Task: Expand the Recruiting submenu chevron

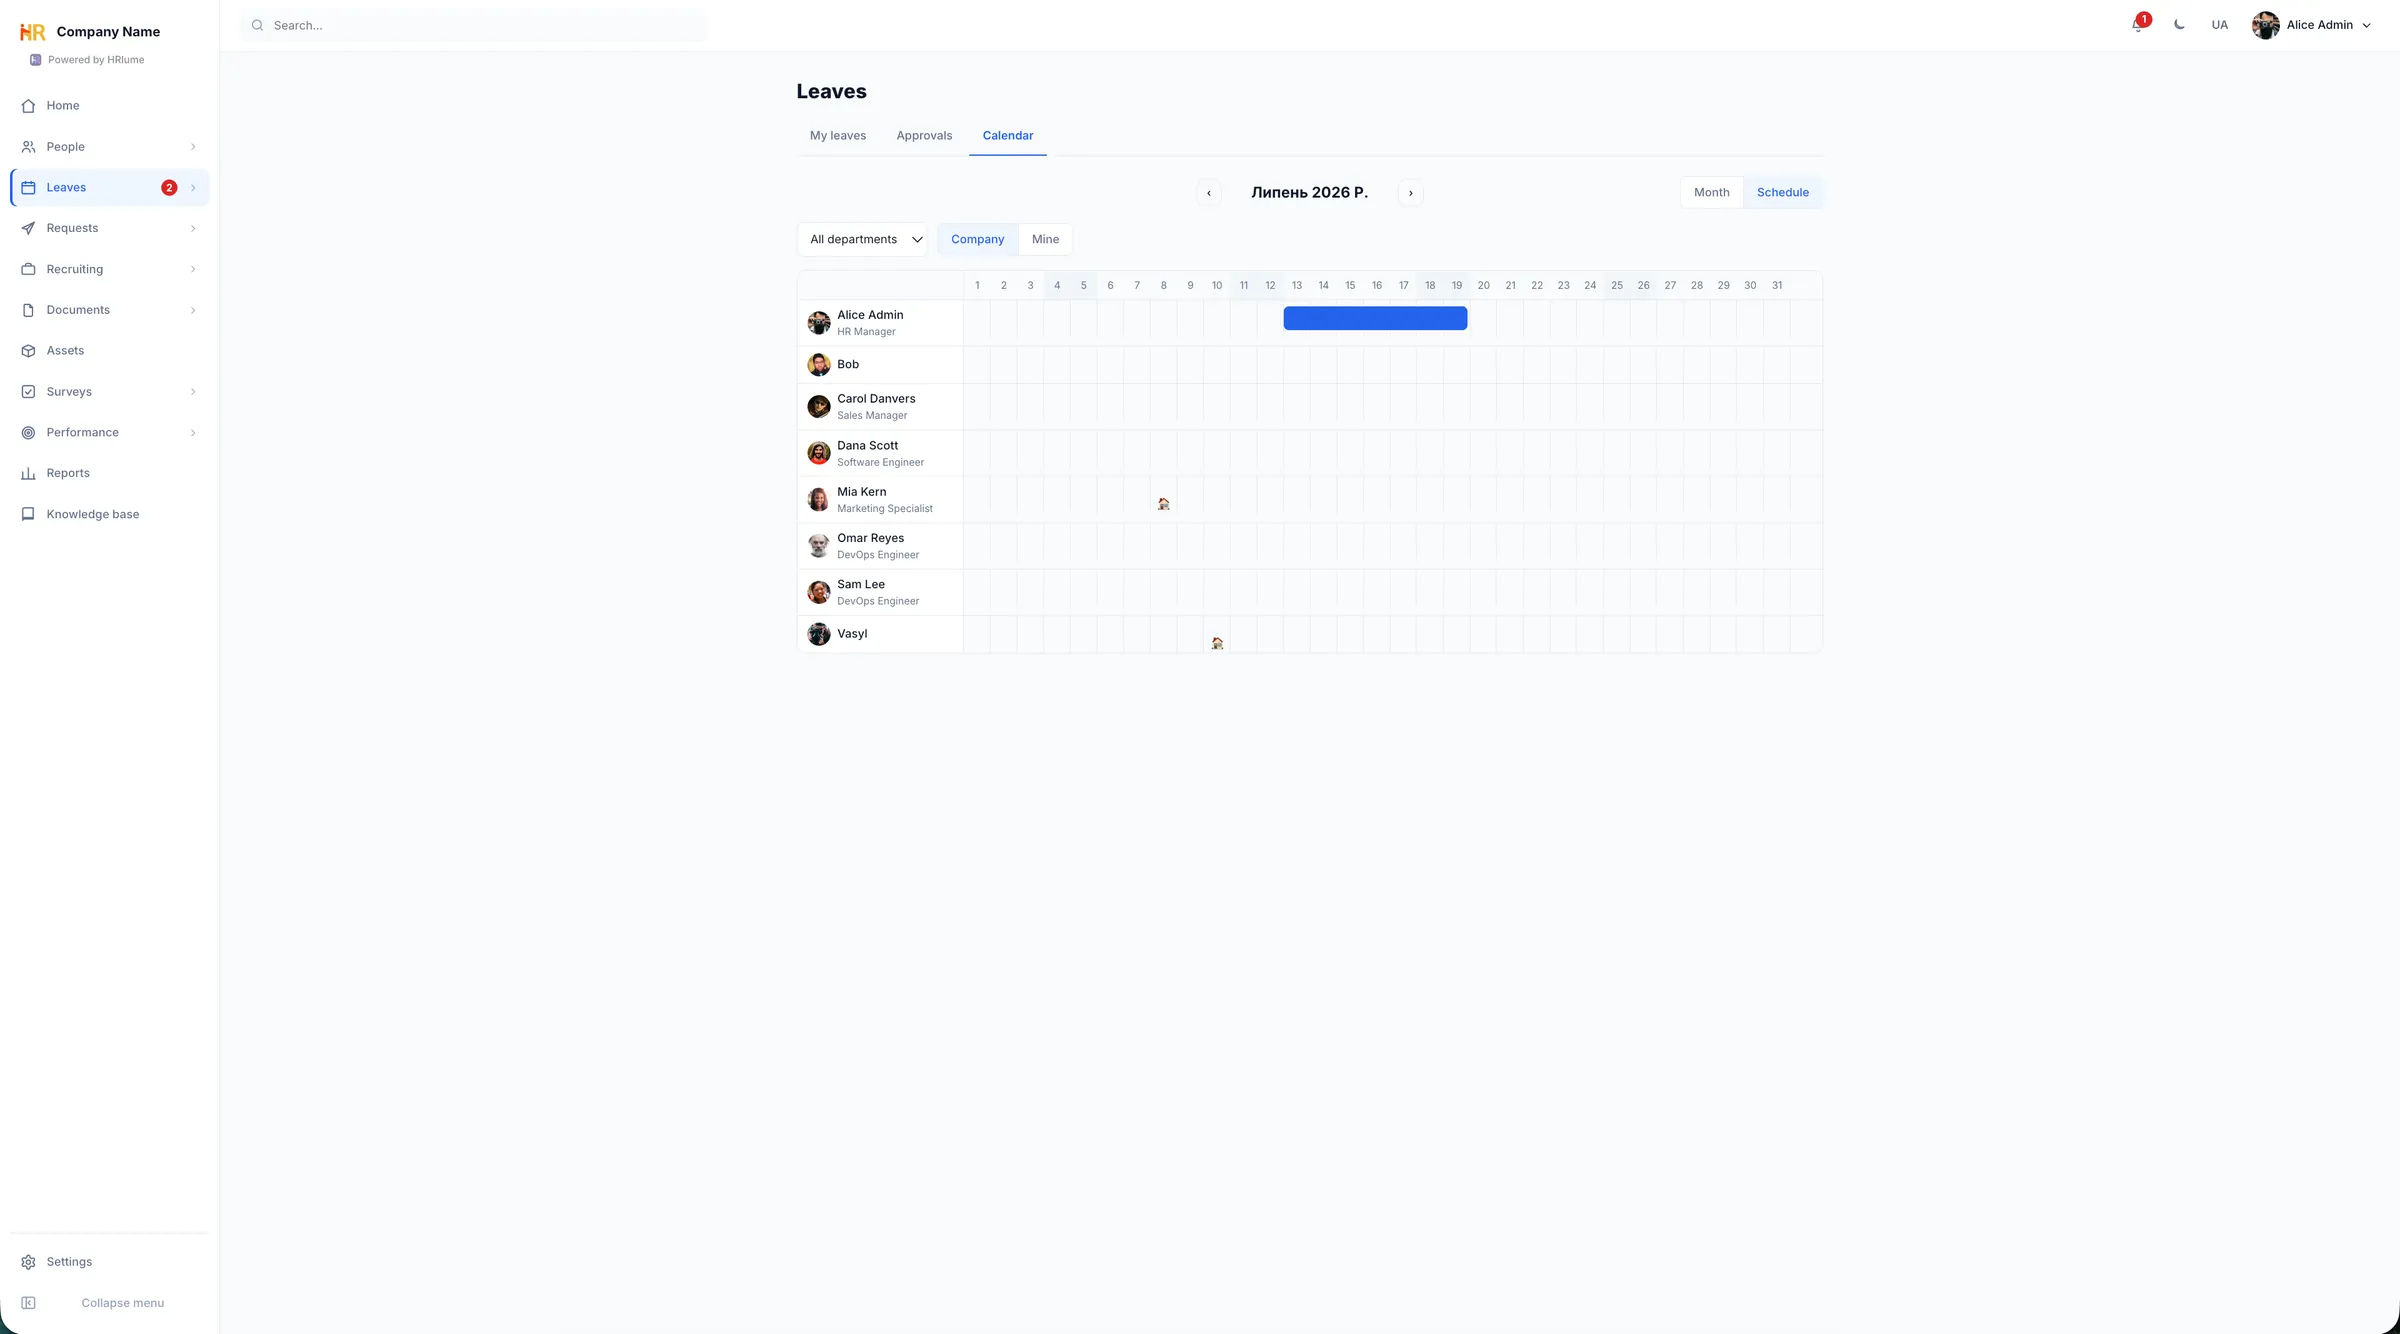Action: coord(193,269)
